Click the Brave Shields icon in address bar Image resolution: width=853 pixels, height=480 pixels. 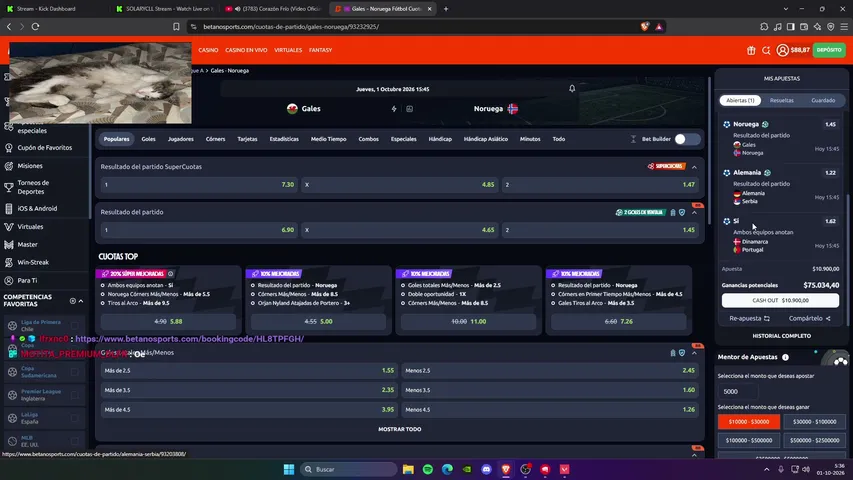coord(645,26)
